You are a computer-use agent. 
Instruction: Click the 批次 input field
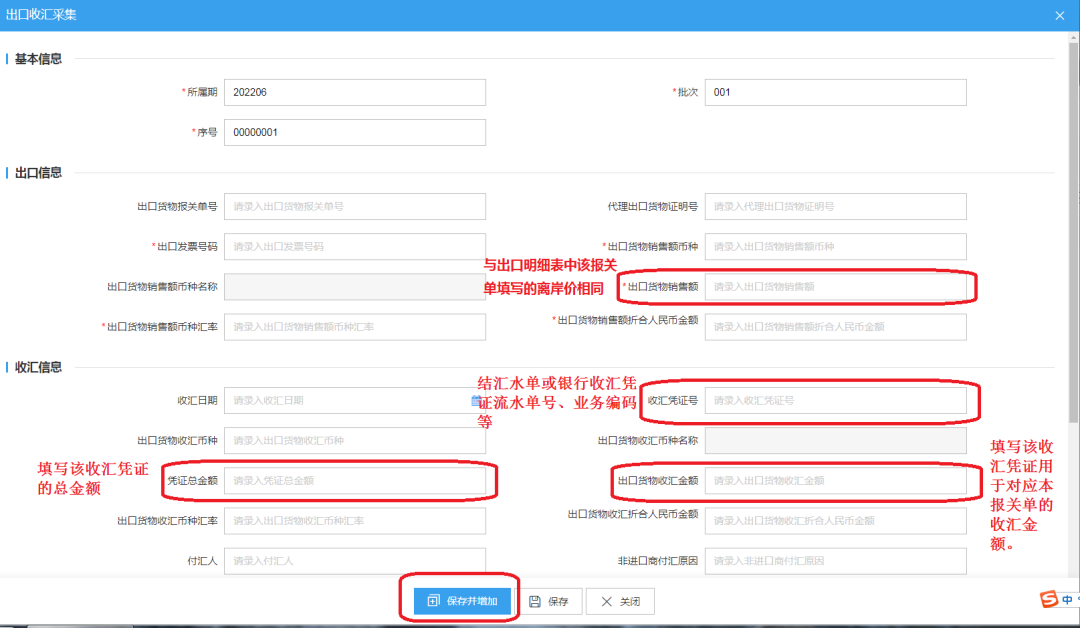[x=835, y=92]
